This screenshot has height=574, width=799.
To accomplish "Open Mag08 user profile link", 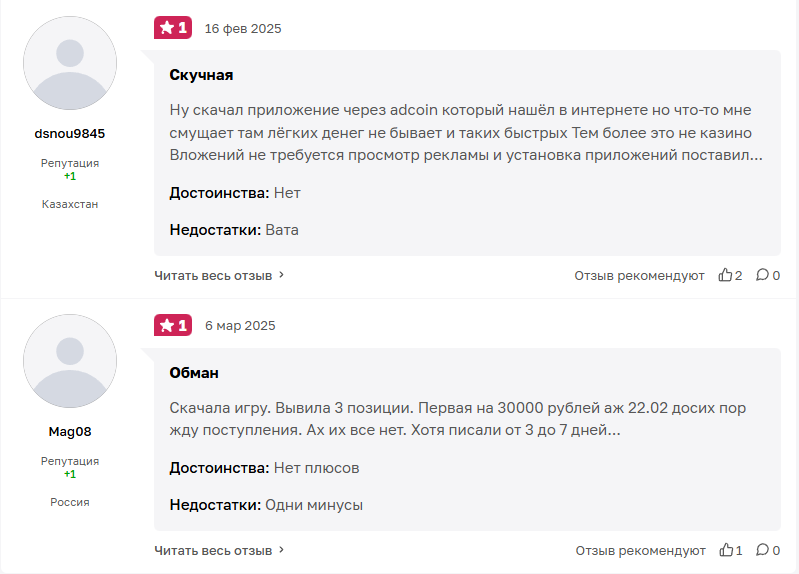I will (x=70, y=431).
